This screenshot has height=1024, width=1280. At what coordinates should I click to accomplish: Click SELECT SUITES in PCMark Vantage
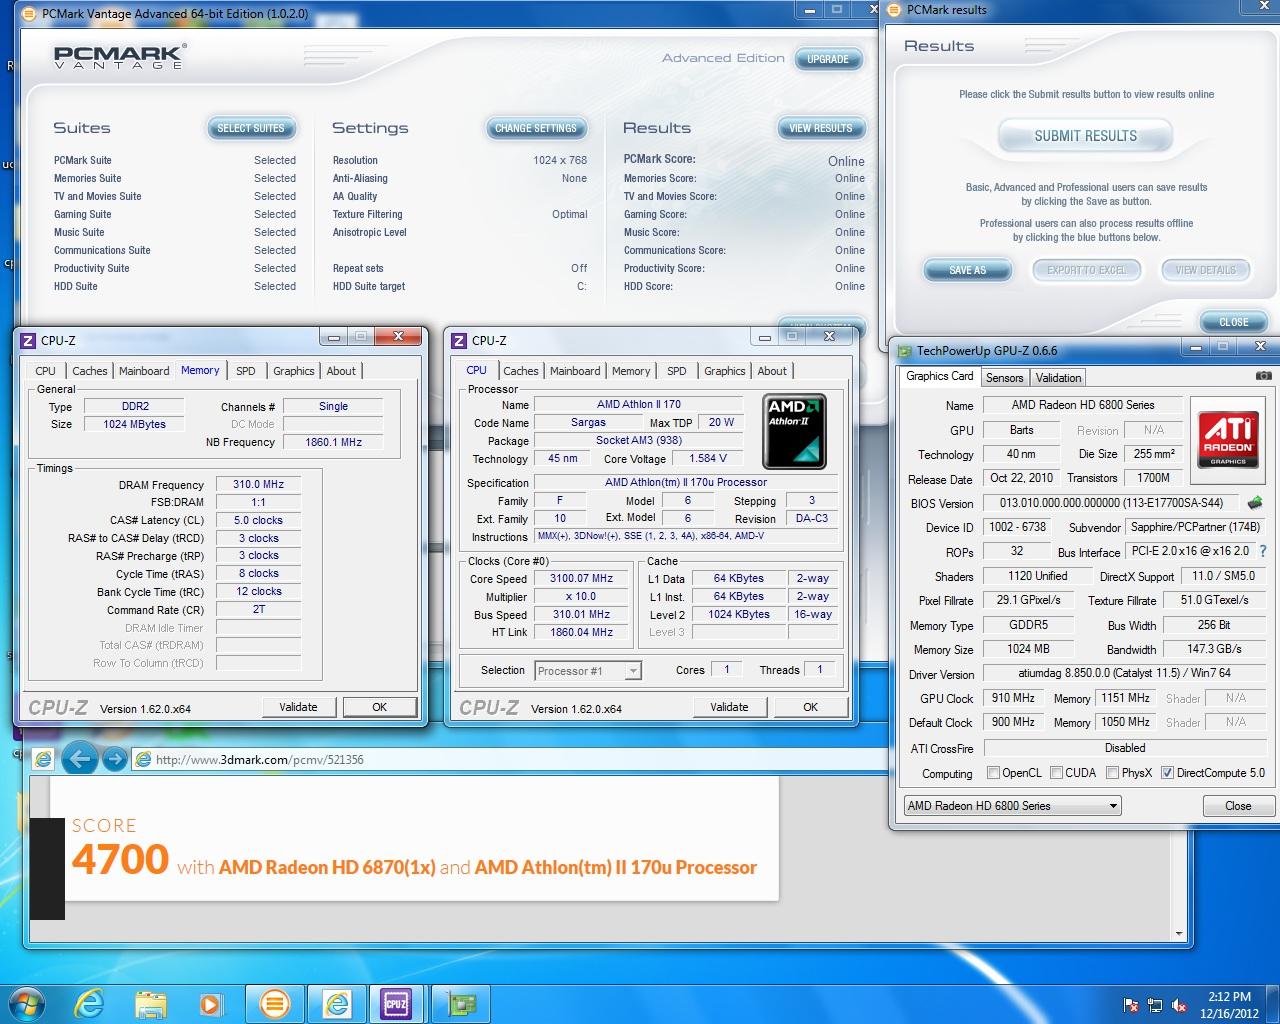250,128
